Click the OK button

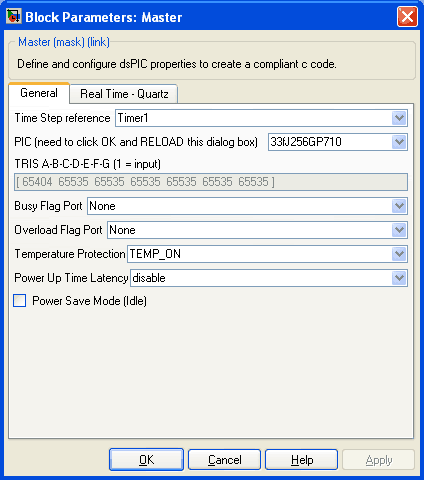point(146,460)
